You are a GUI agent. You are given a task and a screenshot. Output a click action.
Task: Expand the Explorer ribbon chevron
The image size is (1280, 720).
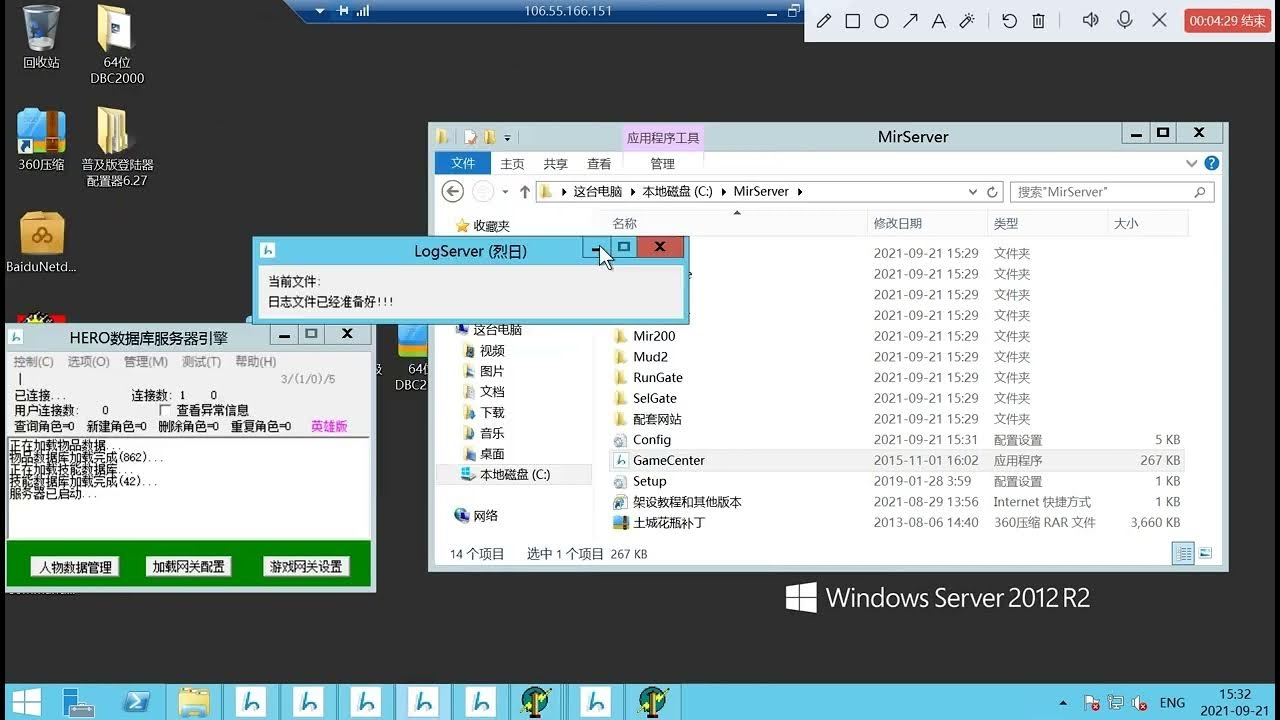[x=1191, y=164]
